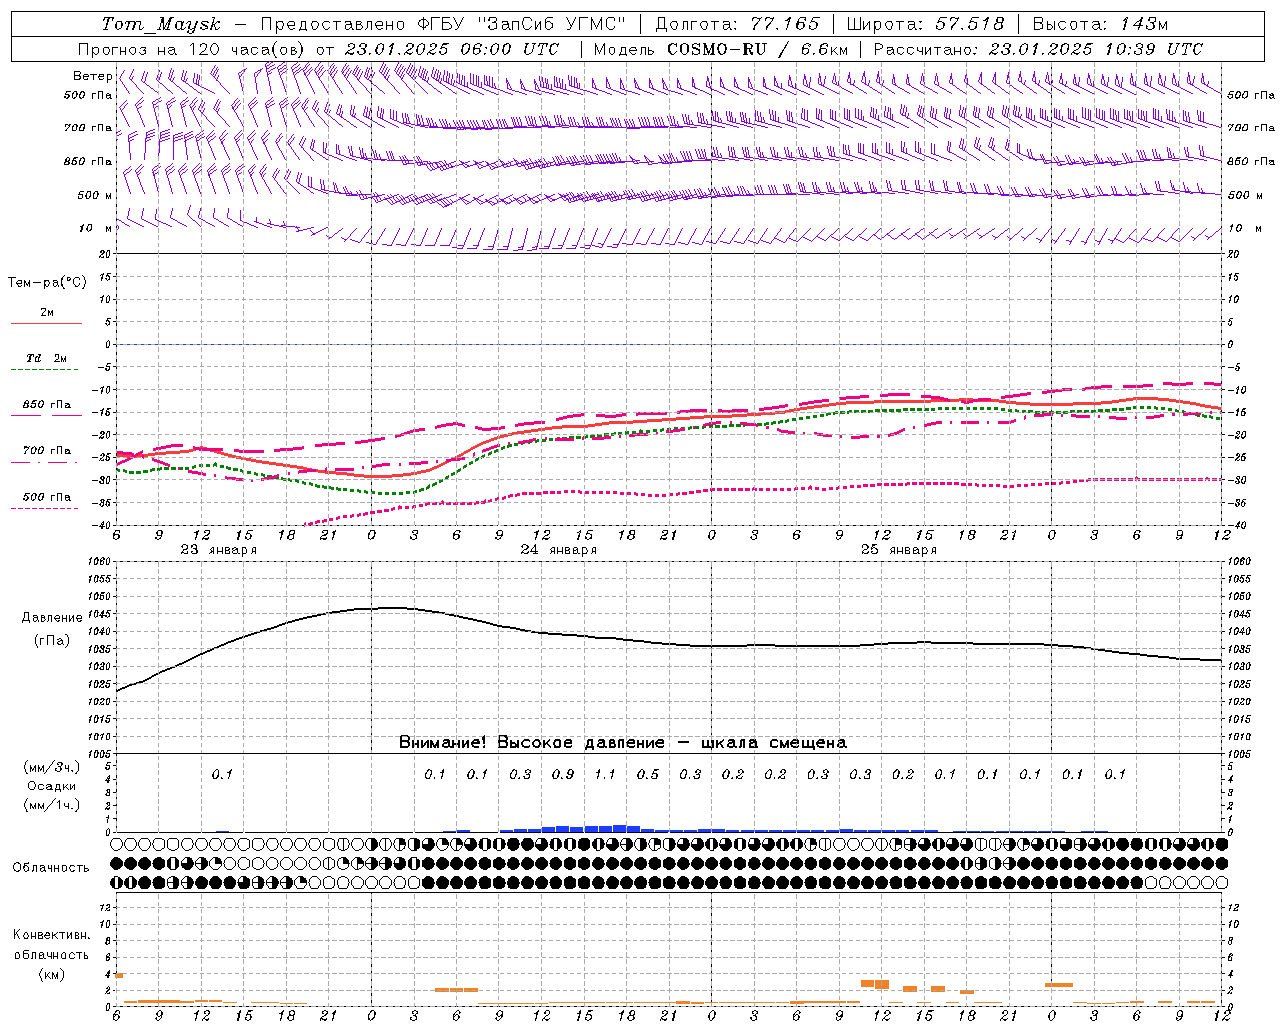Click the -25 temperature axis tick
The height and width of the screenshot is (1024, 1280).
(102, 458)
